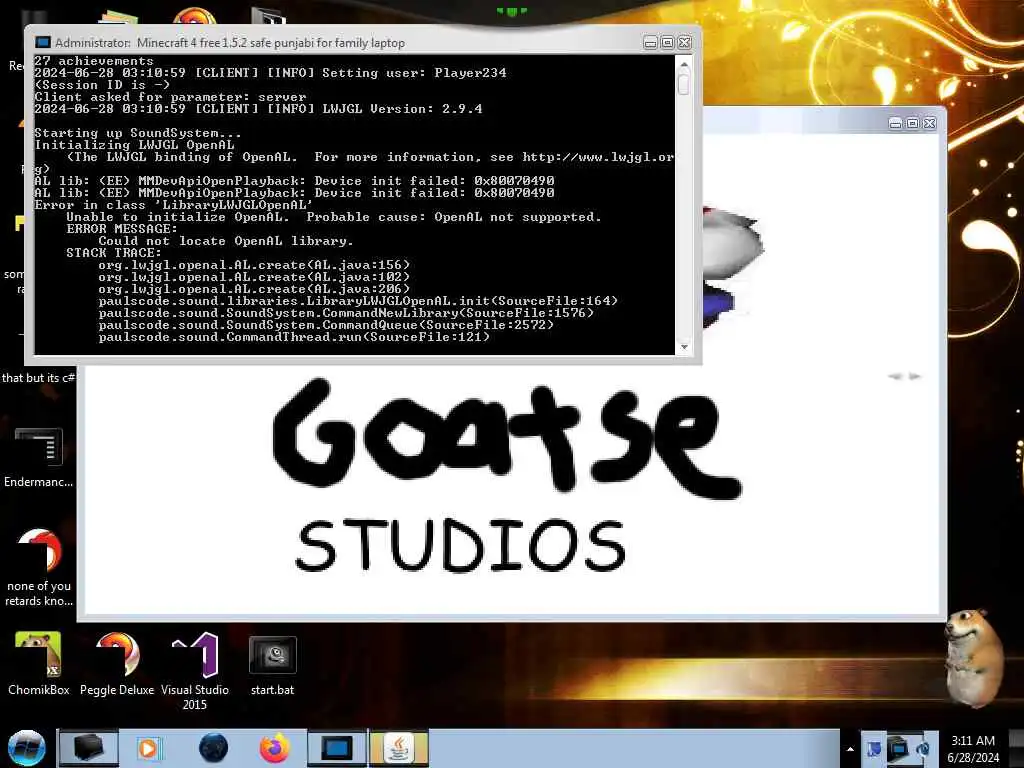Click 'Error in class LibraryLWJGLOpenAL' line
The width and height of the screenshot is (1024, 768).
[173, 205]
